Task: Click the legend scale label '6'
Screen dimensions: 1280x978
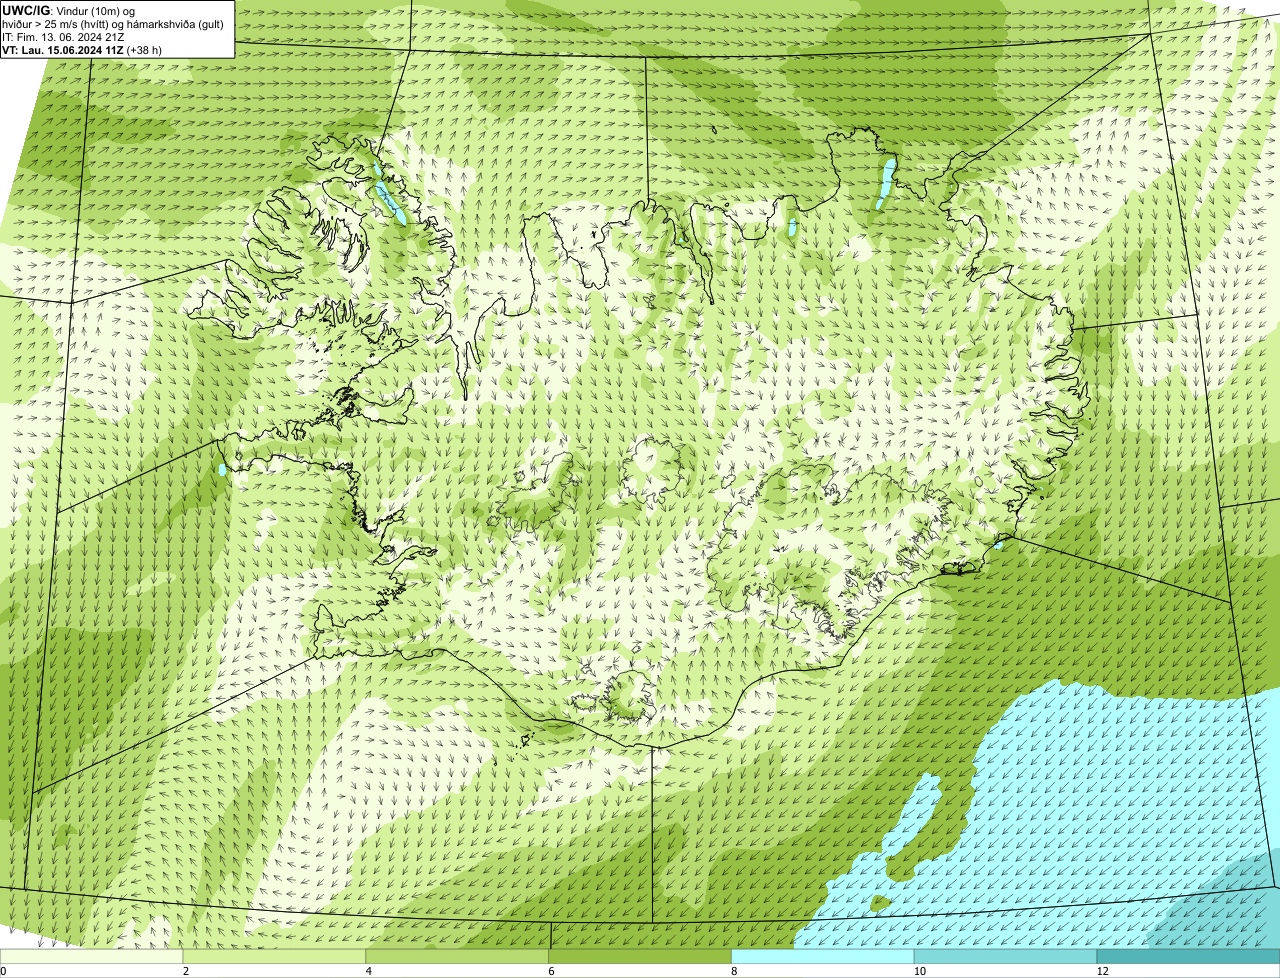Action: [x=551, y=971]
